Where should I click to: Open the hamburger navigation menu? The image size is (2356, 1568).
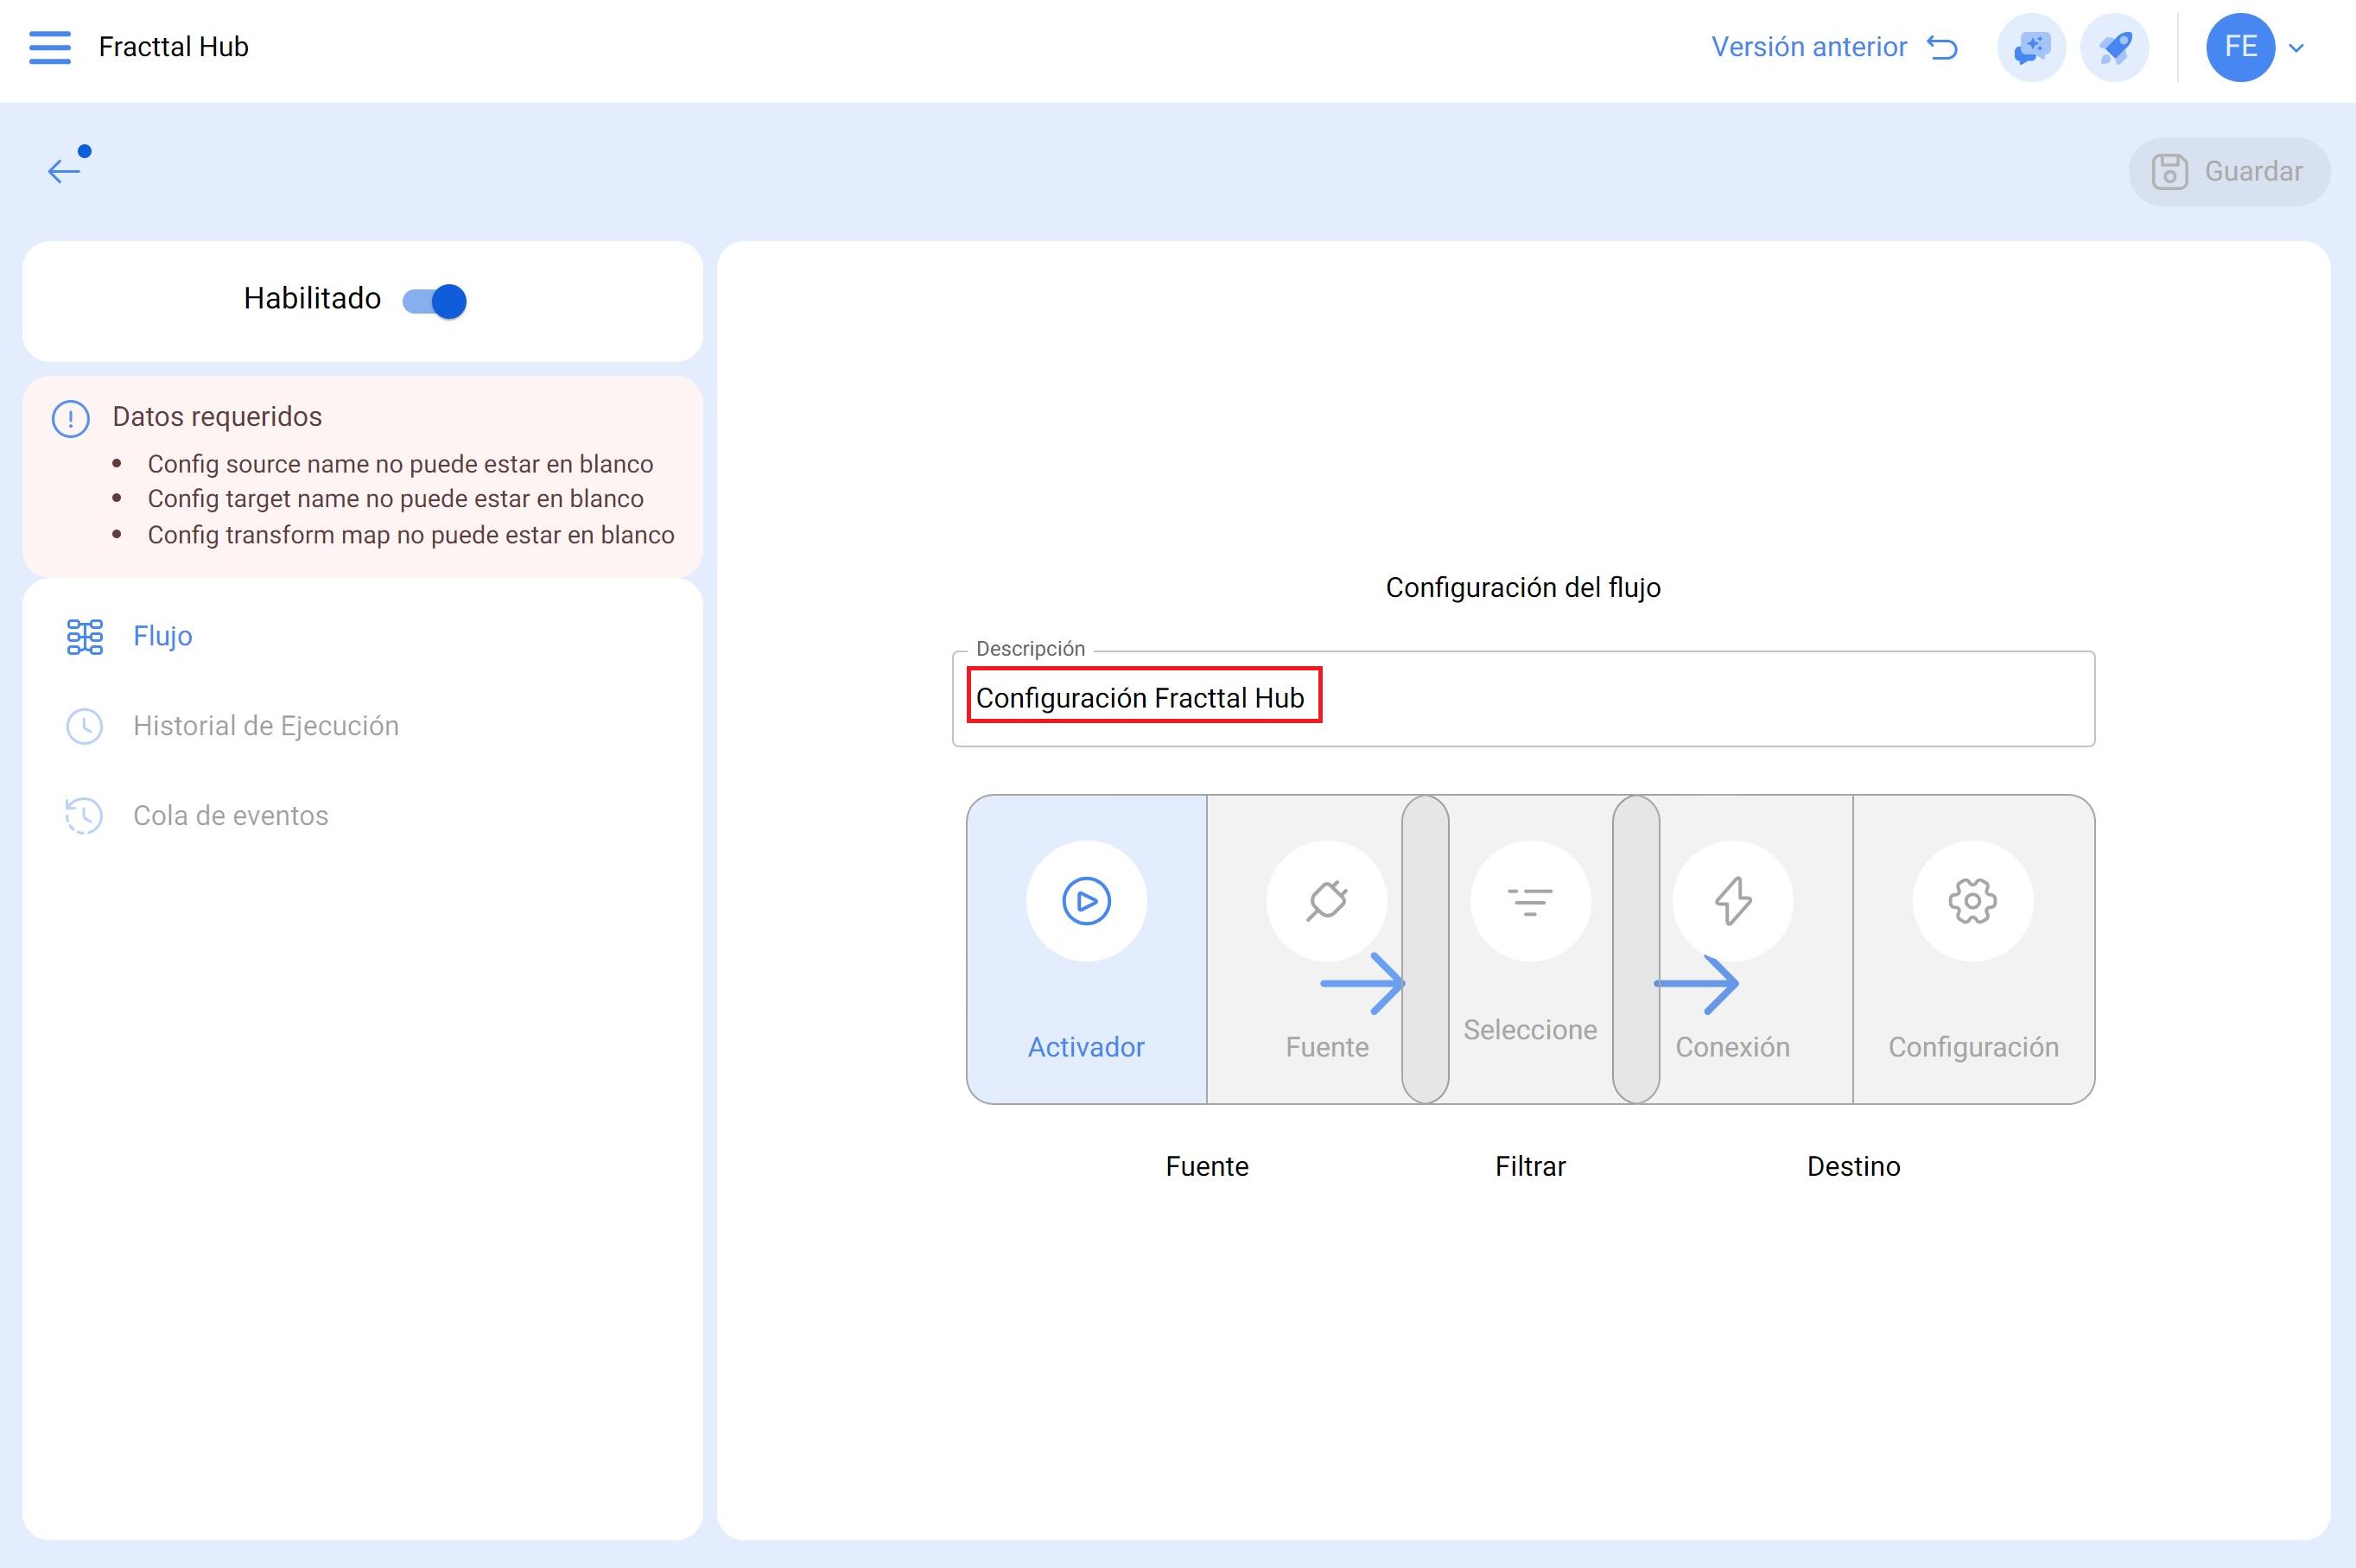50,47
